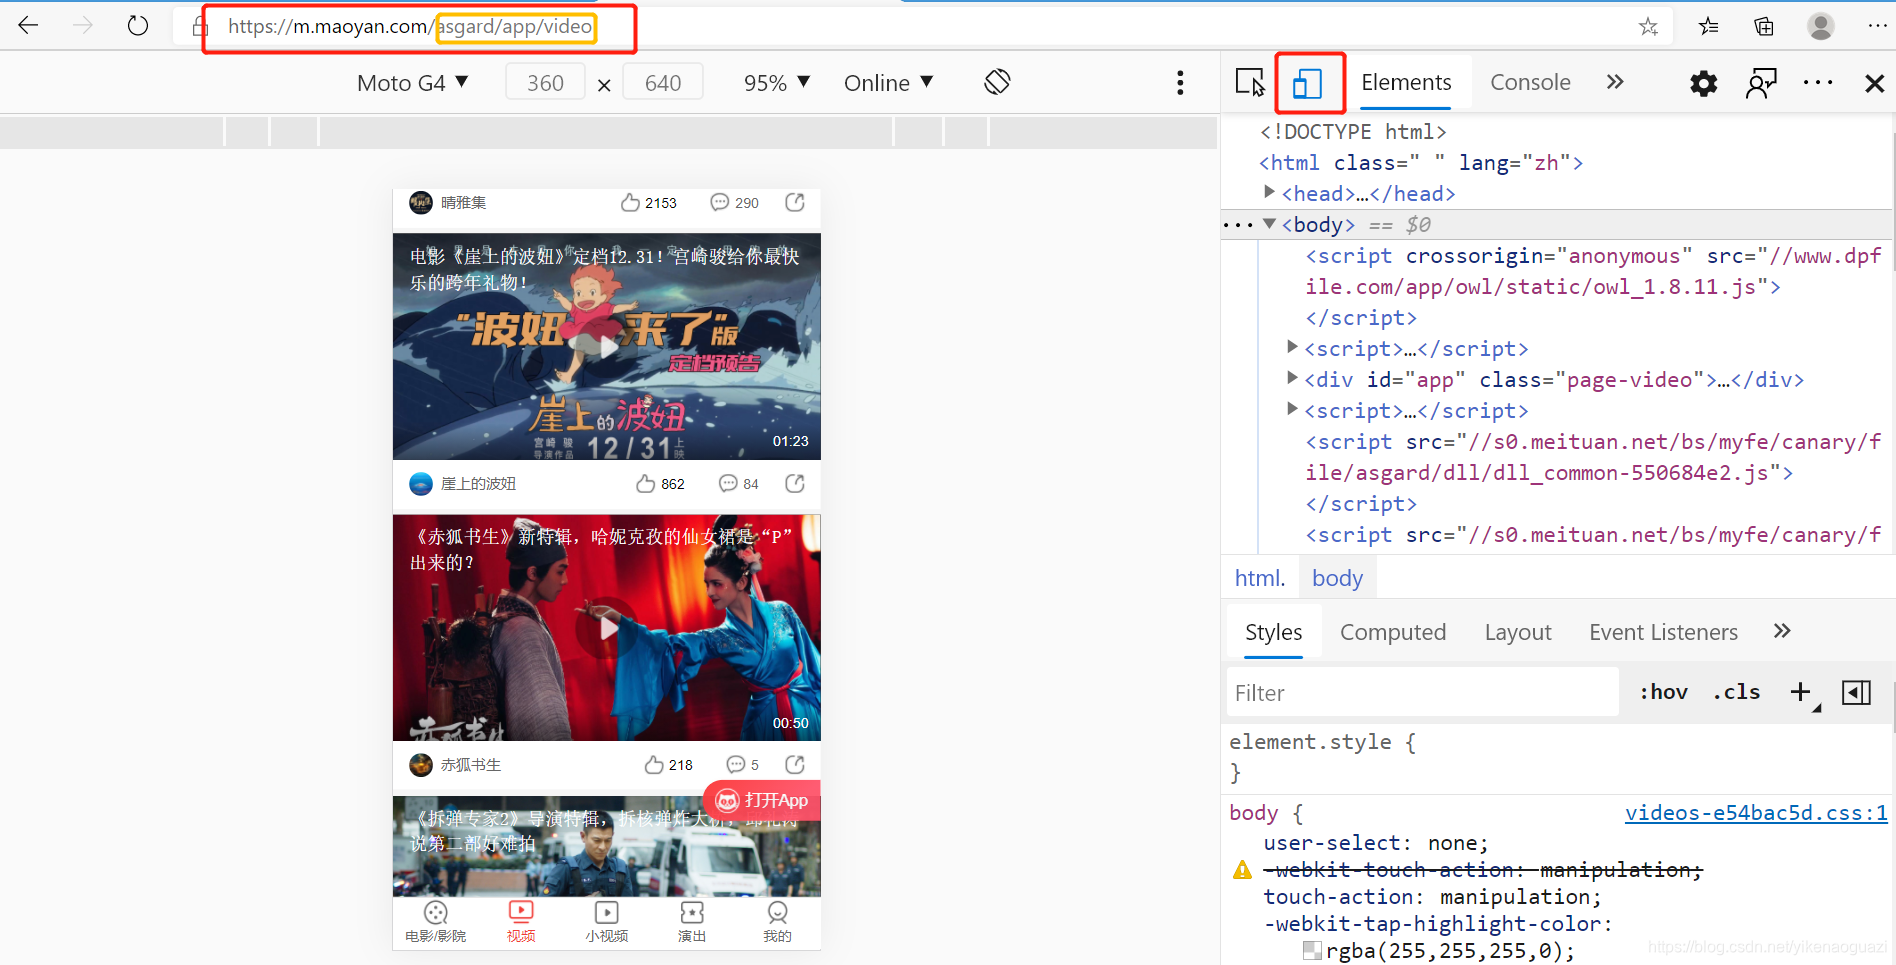Click the user profile avatar
This screenshot has width=1896, height=965.
coord(1821,27)
